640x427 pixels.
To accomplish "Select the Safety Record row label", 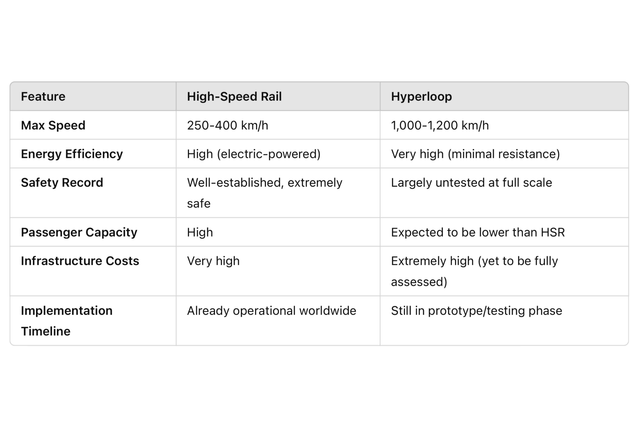I will (62, 183).
